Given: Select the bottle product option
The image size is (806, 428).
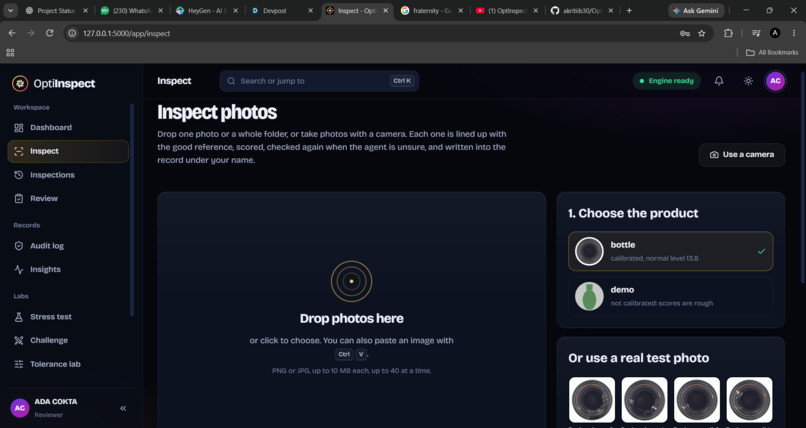Looking at the screenshot, I should click(x=670, y=251).
